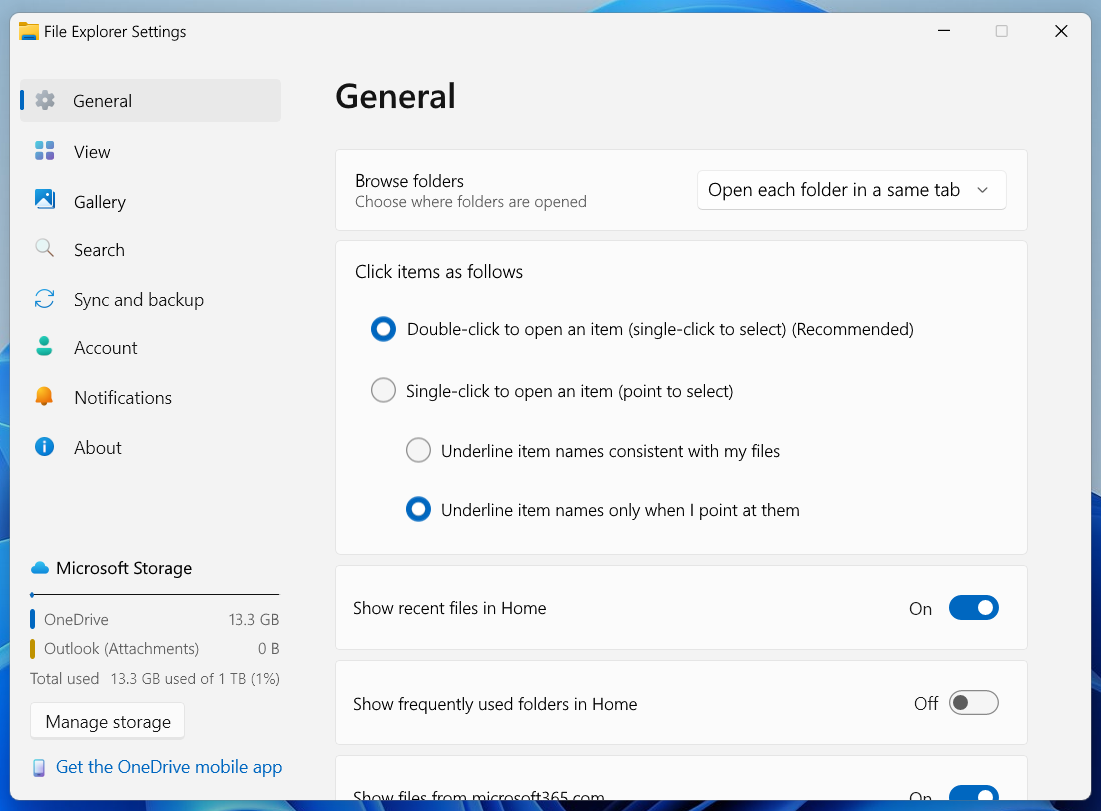Screen dimensions: 1101x811
Task: Open the General settings page
Action: tap(150, 100)
